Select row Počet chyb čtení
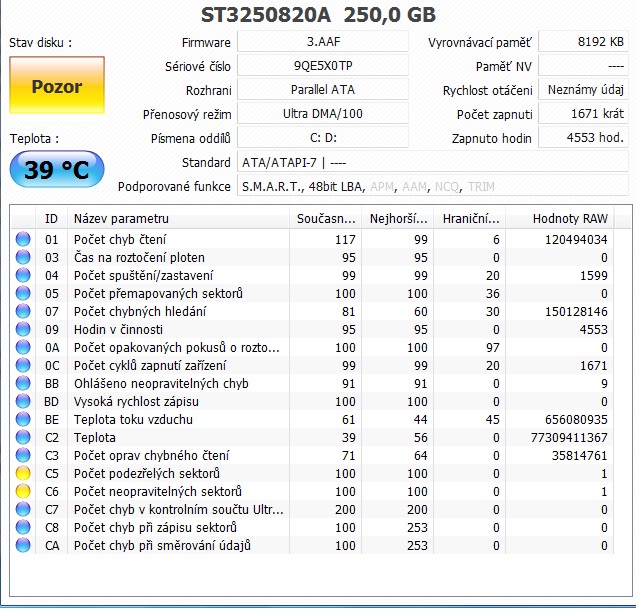The height and width of the screenshot is (609, 640). 312,239
